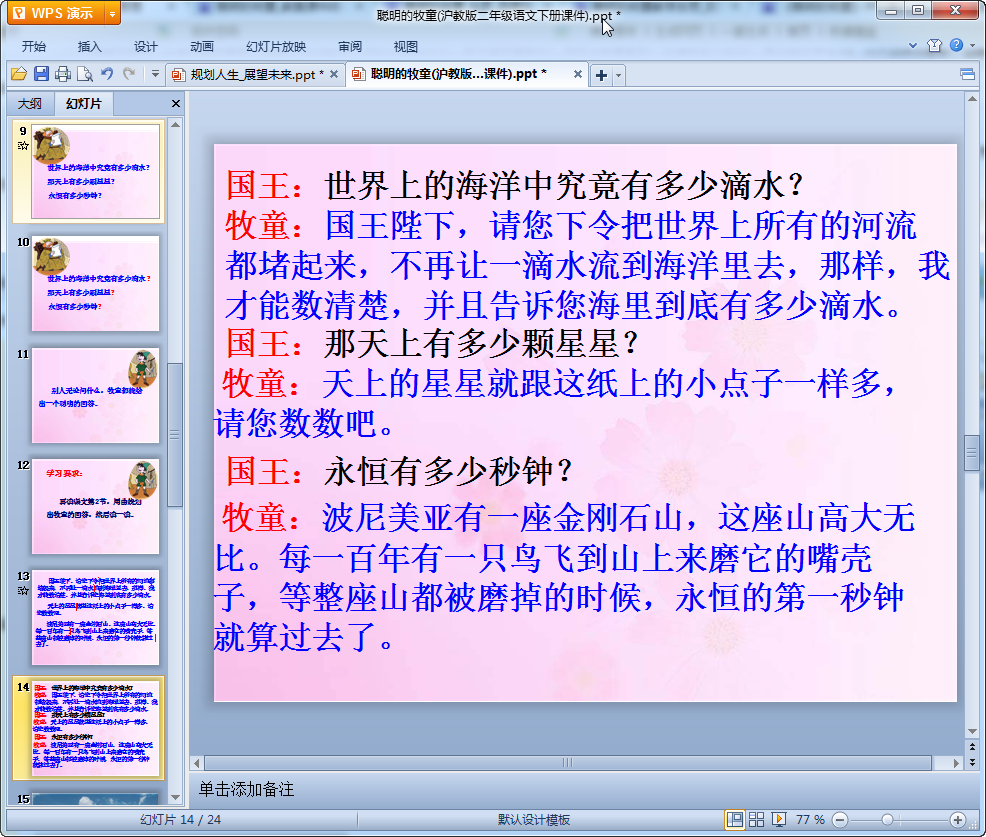Go to next slide double-arrow button
The height and width of the screenshot is (837, 986).
point(972,762)
